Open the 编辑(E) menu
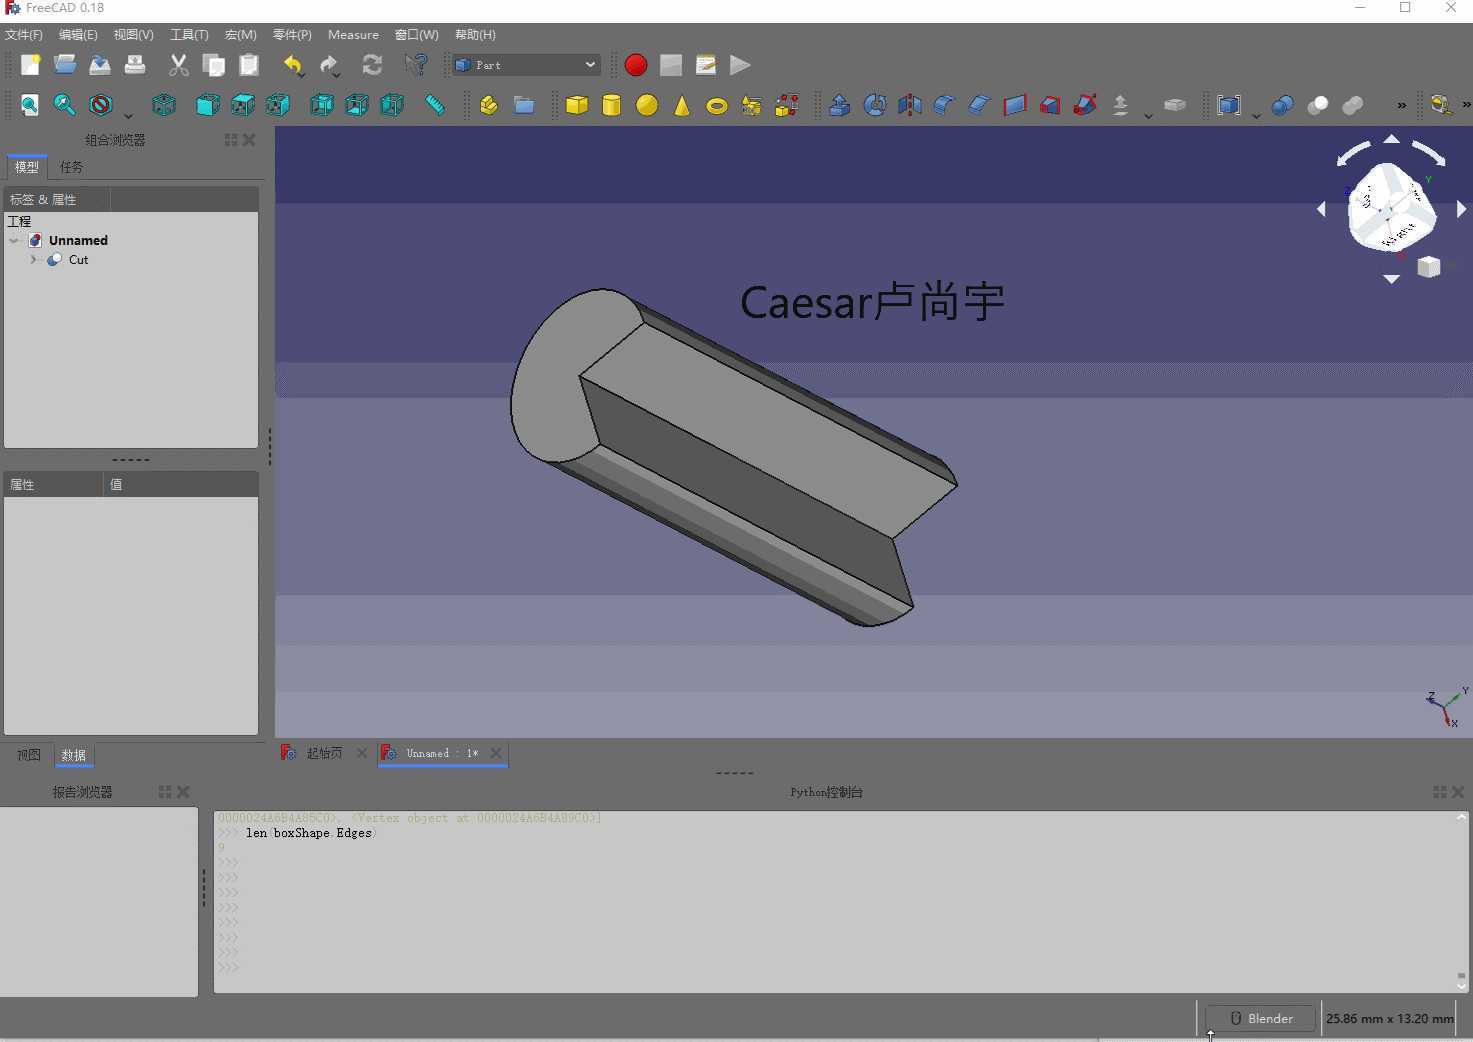 click(78, 34)
